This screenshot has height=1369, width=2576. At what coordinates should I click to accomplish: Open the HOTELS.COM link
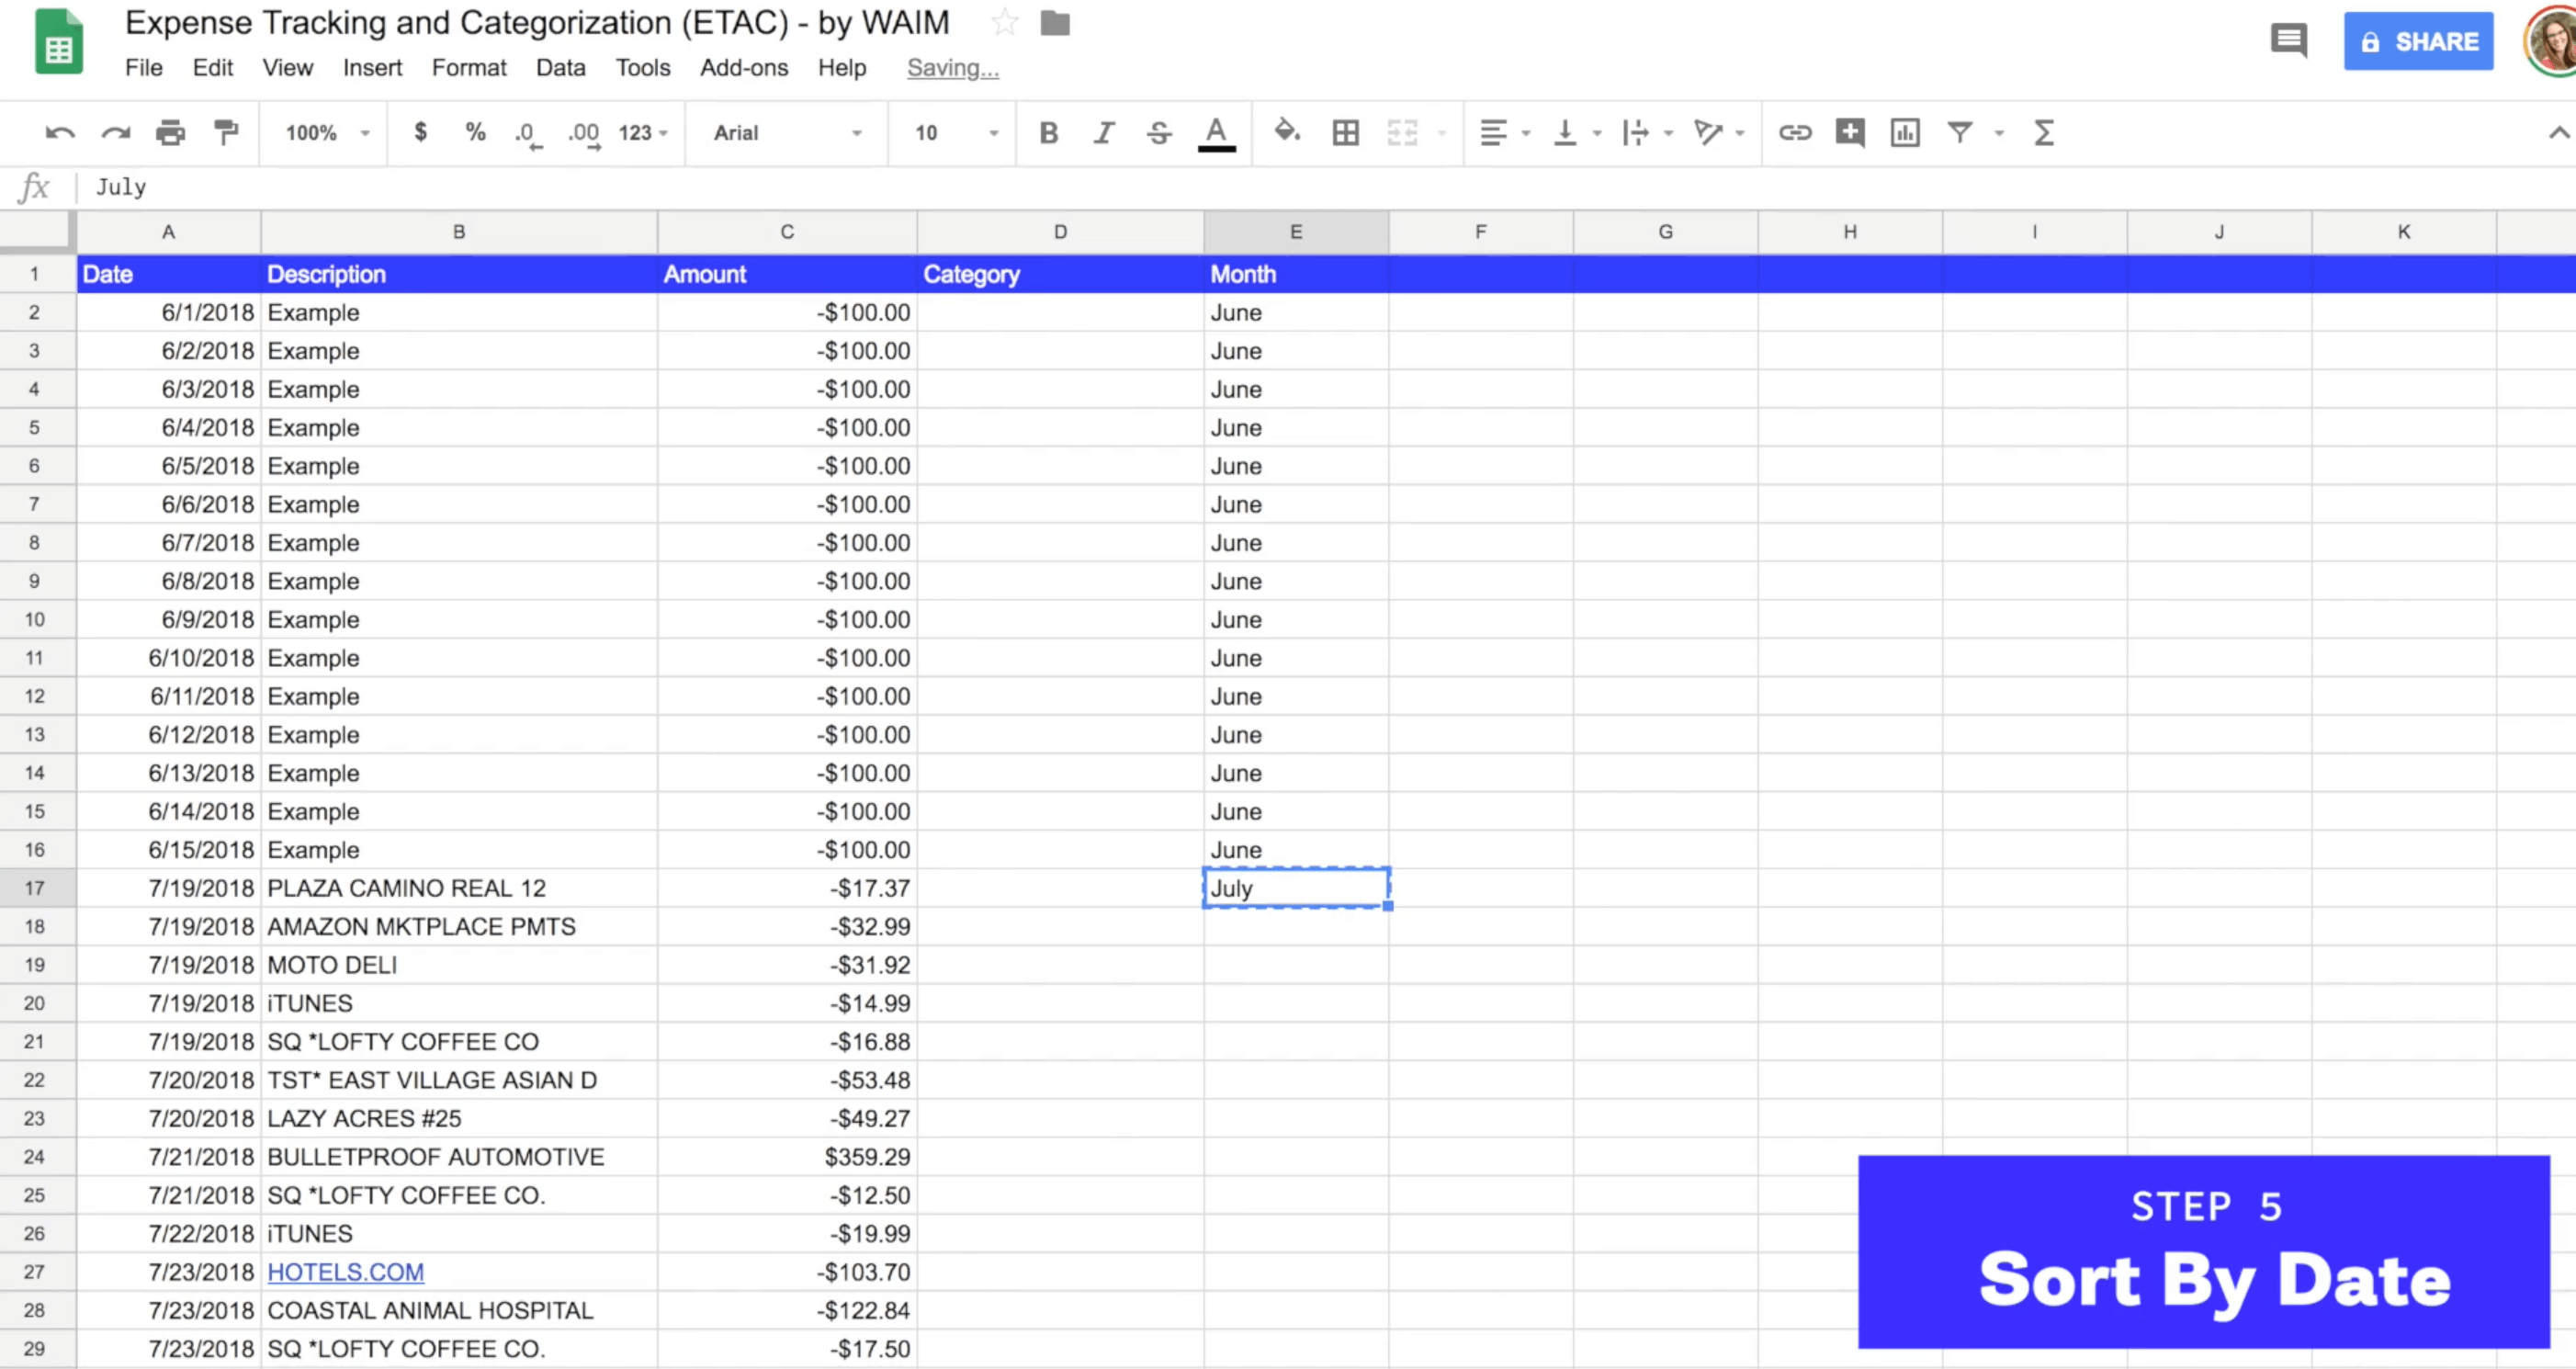click(345, 1272)
